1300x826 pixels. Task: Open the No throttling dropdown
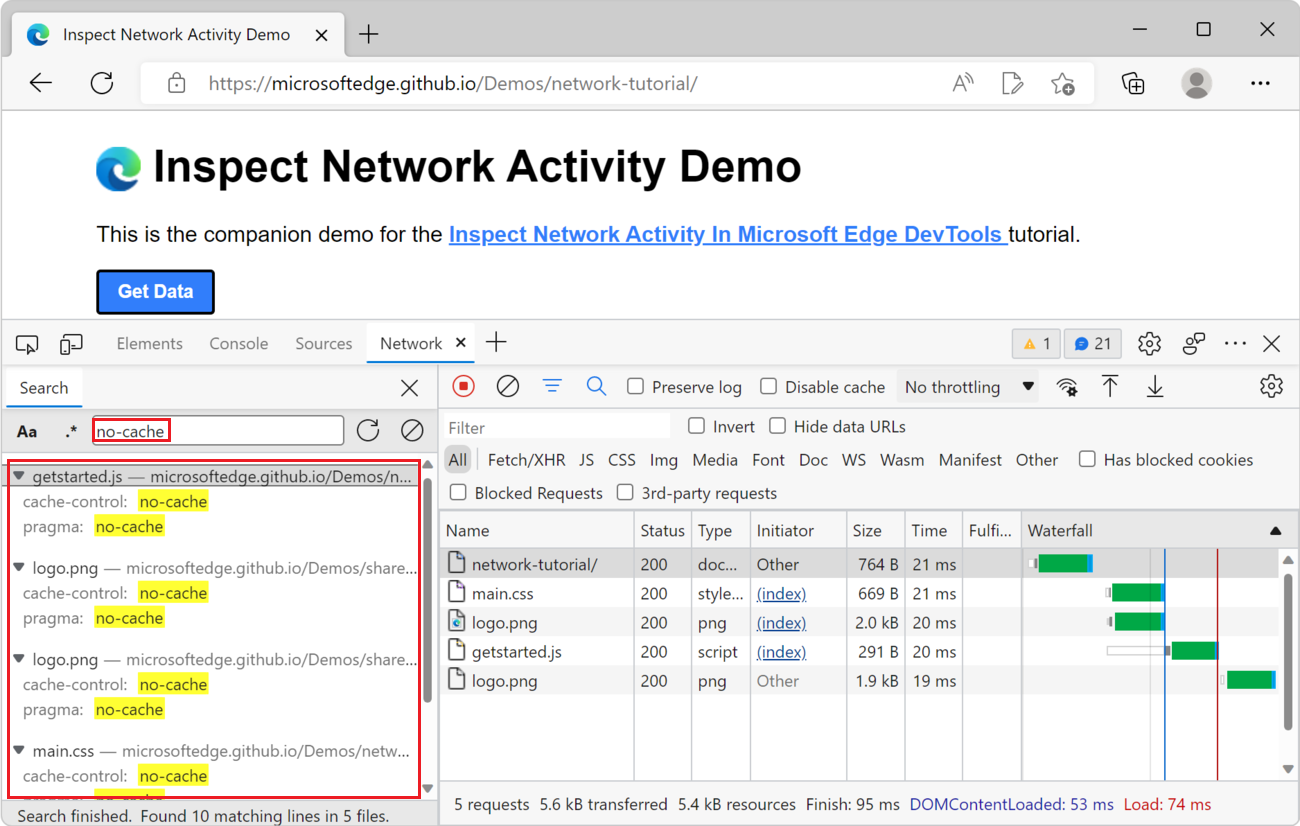pyautogui.click(x=966, y=386)
